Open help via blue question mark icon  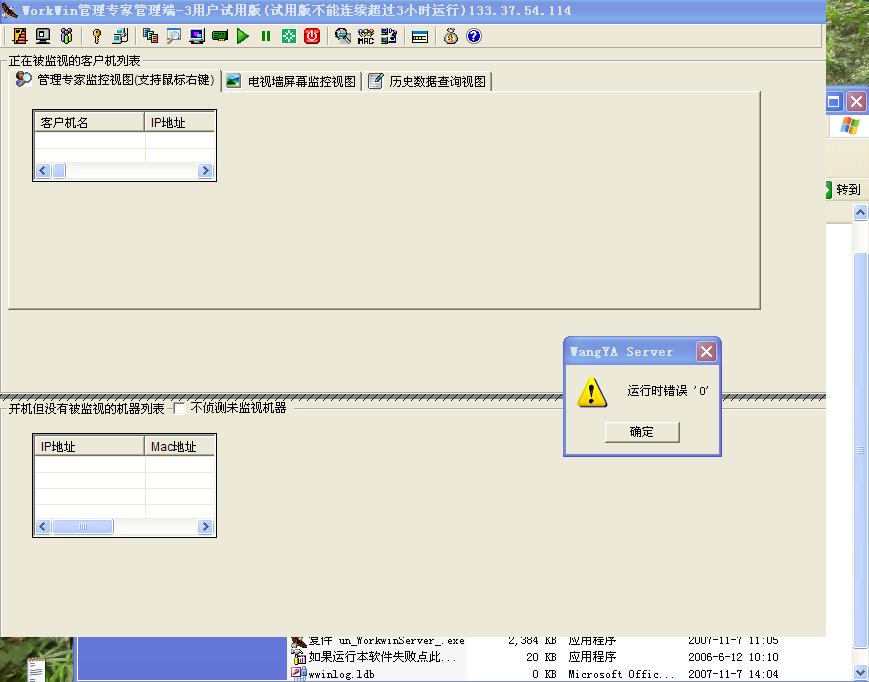(x=474, y=37)
